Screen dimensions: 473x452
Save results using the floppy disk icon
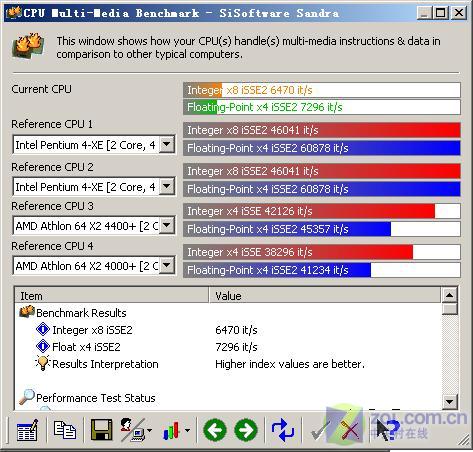click(x=101, y=430)
